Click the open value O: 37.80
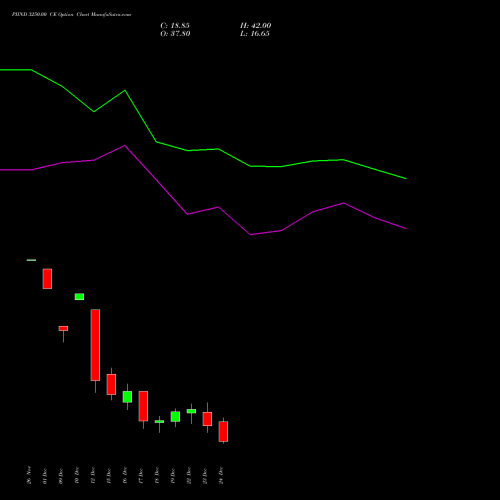 point(175,34)
